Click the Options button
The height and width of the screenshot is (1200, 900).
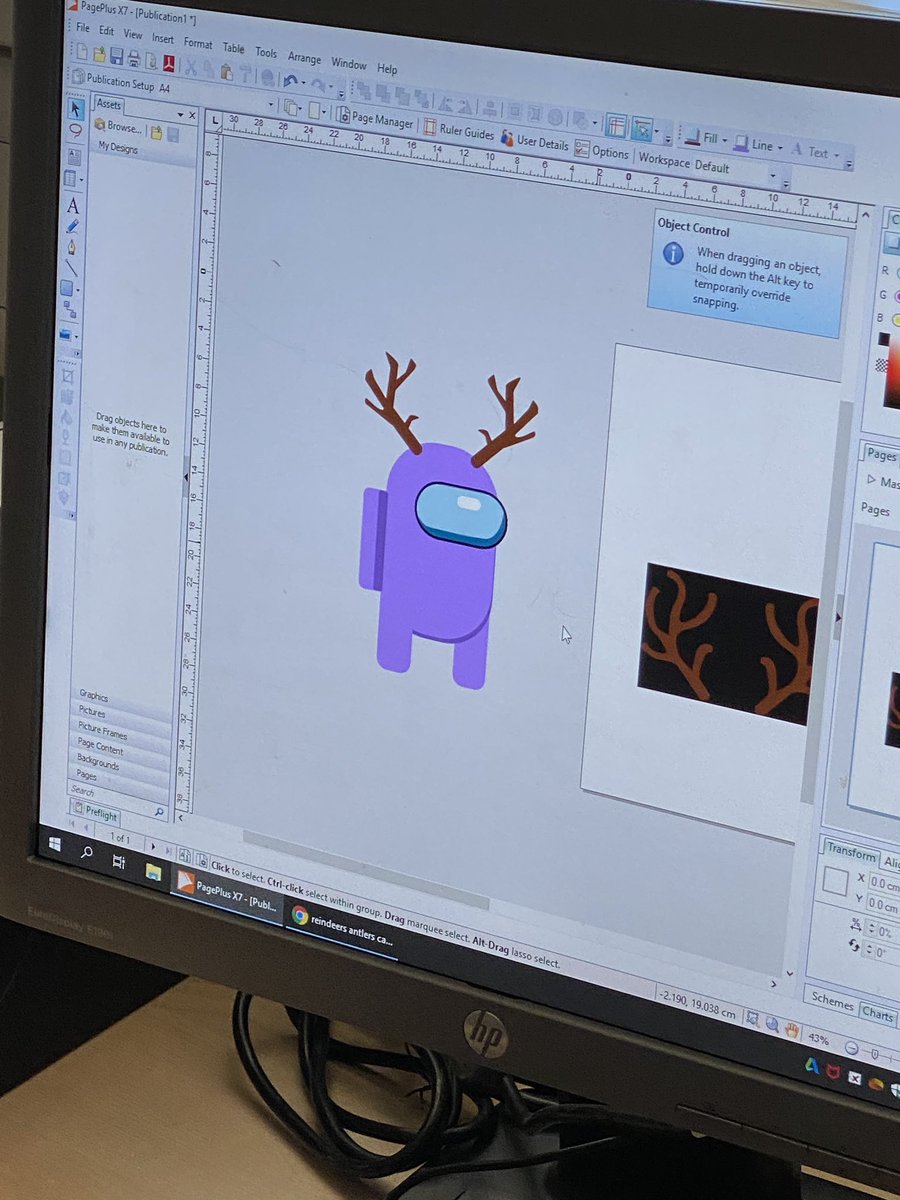pyautogui.click(x=602, y=151)
